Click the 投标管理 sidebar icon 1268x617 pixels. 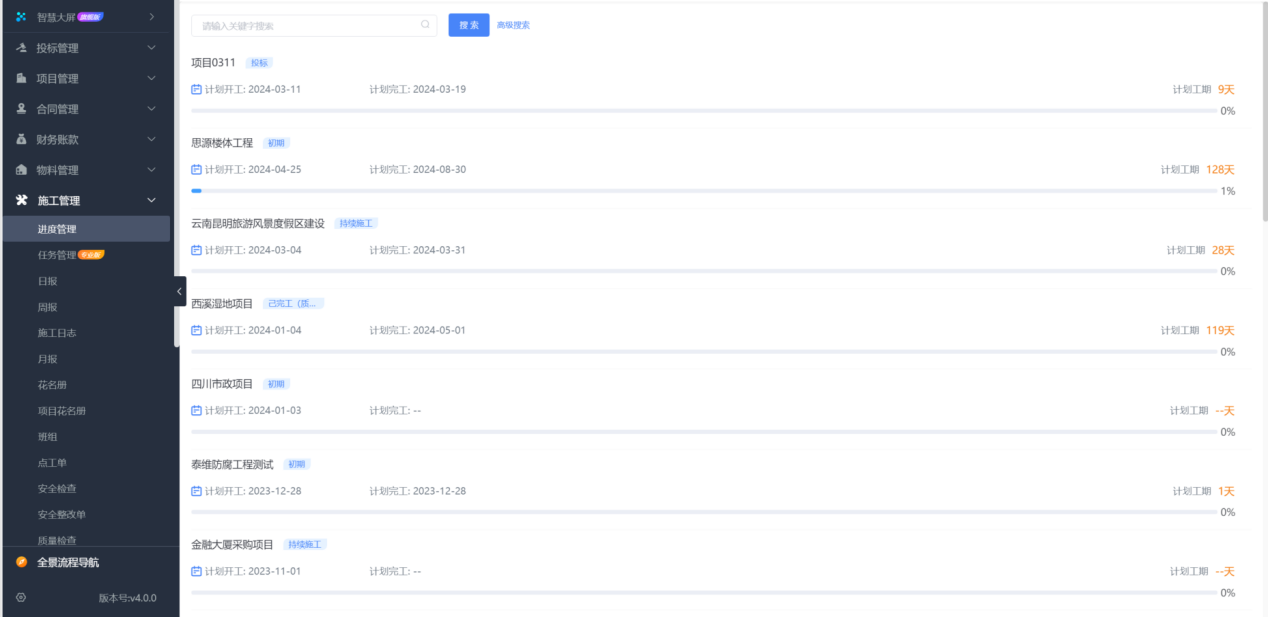tap(21, 48)
